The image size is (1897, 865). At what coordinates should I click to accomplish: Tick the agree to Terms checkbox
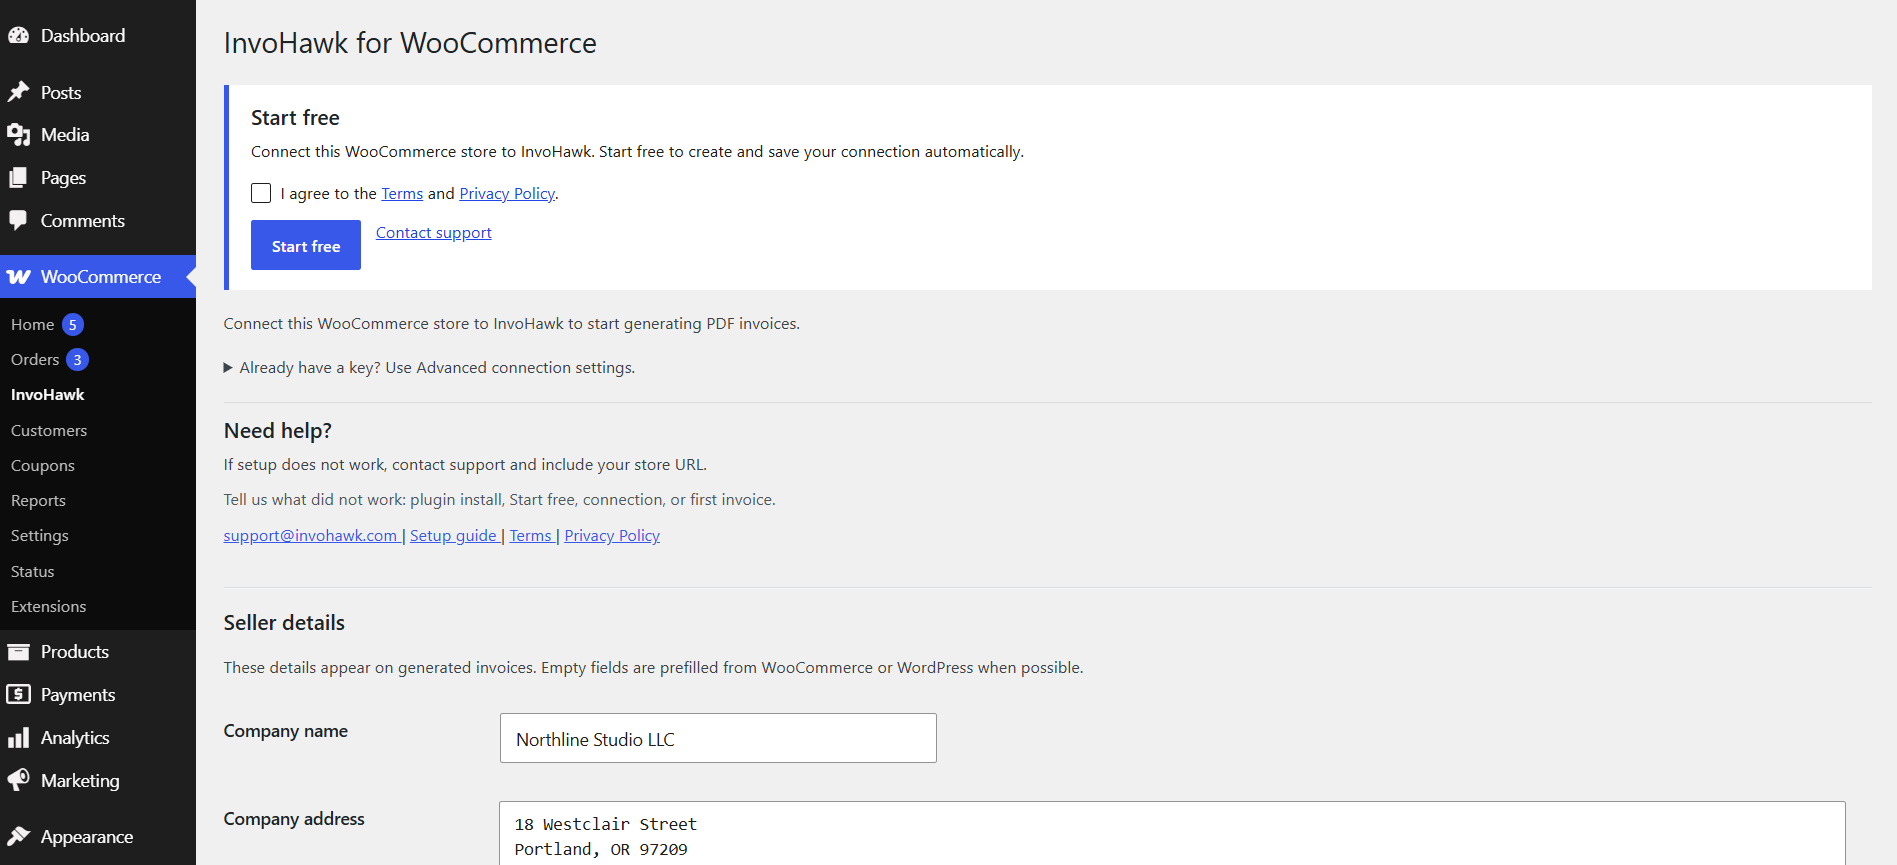point(261,193)
